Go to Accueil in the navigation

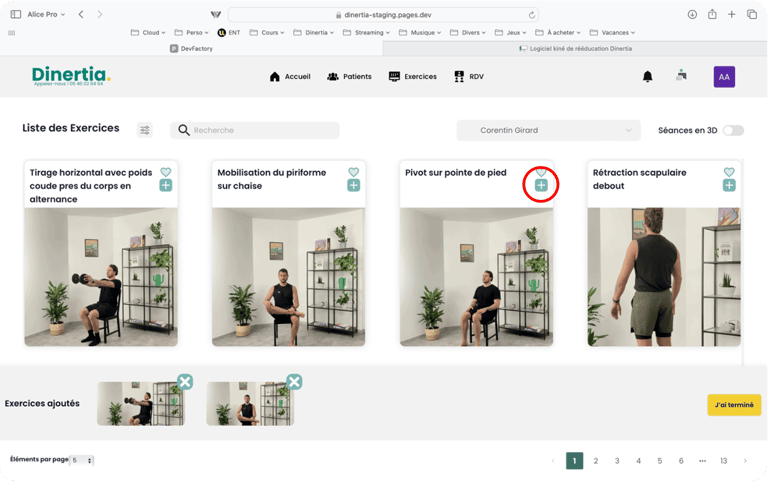coord(290,76)
